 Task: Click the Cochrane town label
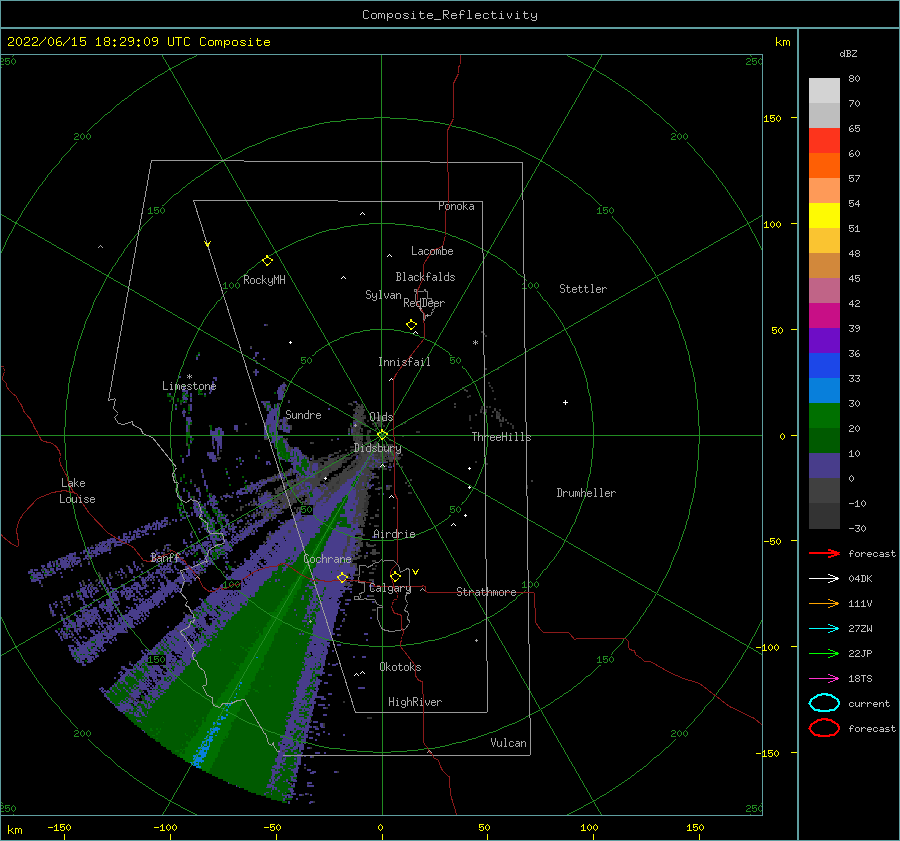327,559
